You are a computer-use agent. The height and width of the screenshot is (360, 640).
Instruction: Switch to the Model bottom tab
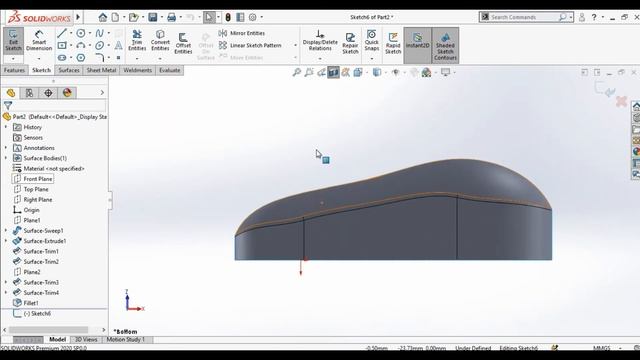[x=58, y=340]
